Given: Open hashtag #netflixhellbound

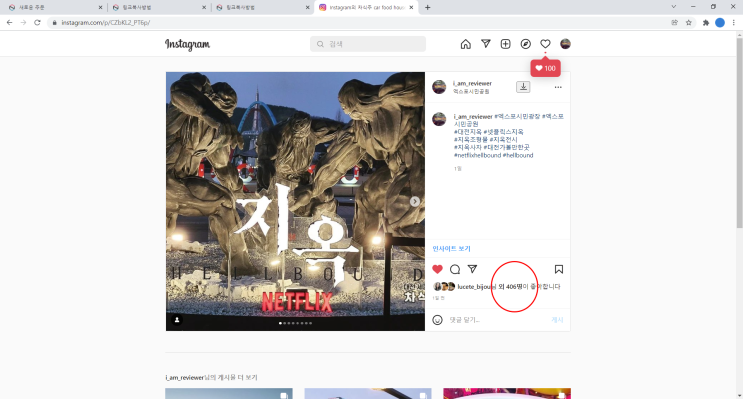Looking at the screenshot, I should click(x=477, y=155).
